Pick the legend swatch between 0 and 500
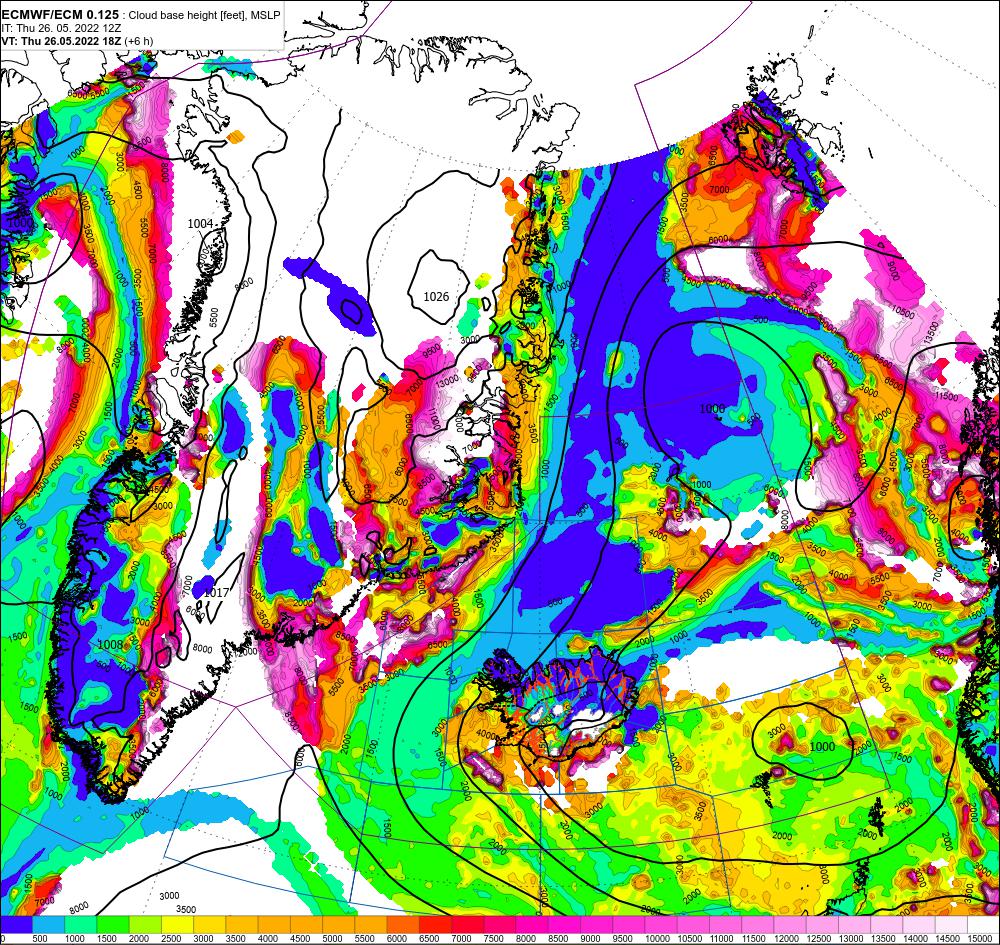This screenshot has height=945, width=1000. (16, 926)
